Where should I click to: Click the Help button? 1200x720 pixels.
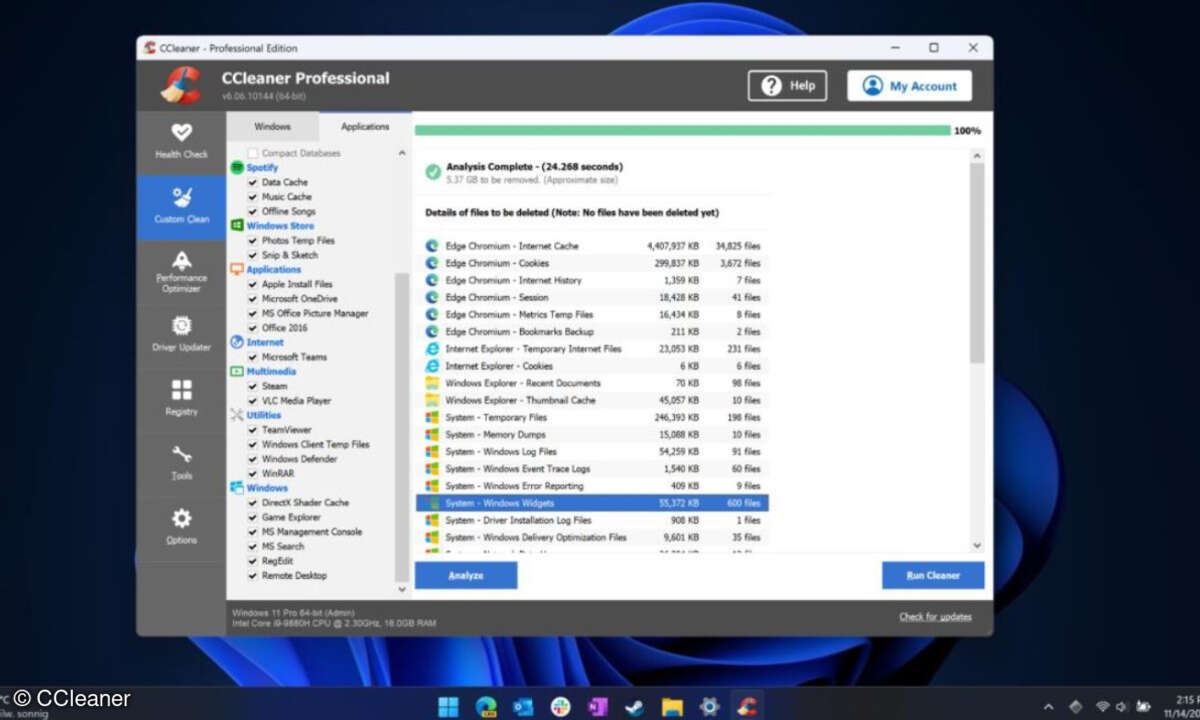(x=787, y=86)
